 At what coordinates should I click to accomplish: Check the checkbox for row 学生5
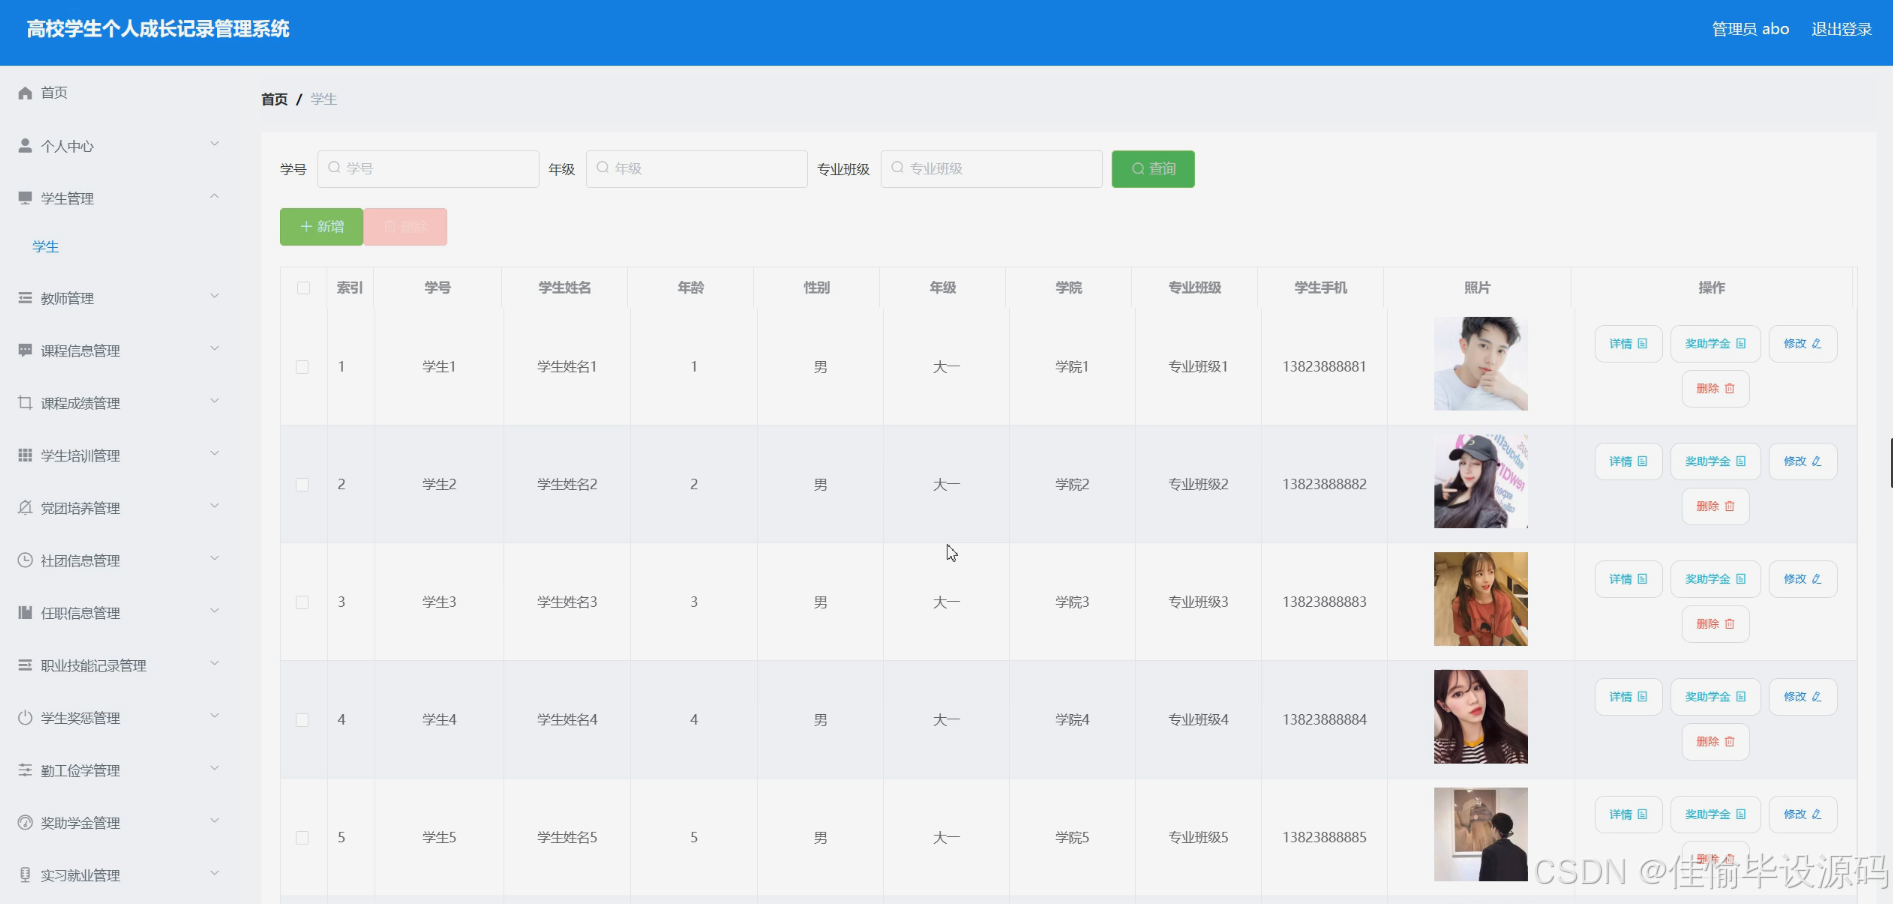point(302,838)
